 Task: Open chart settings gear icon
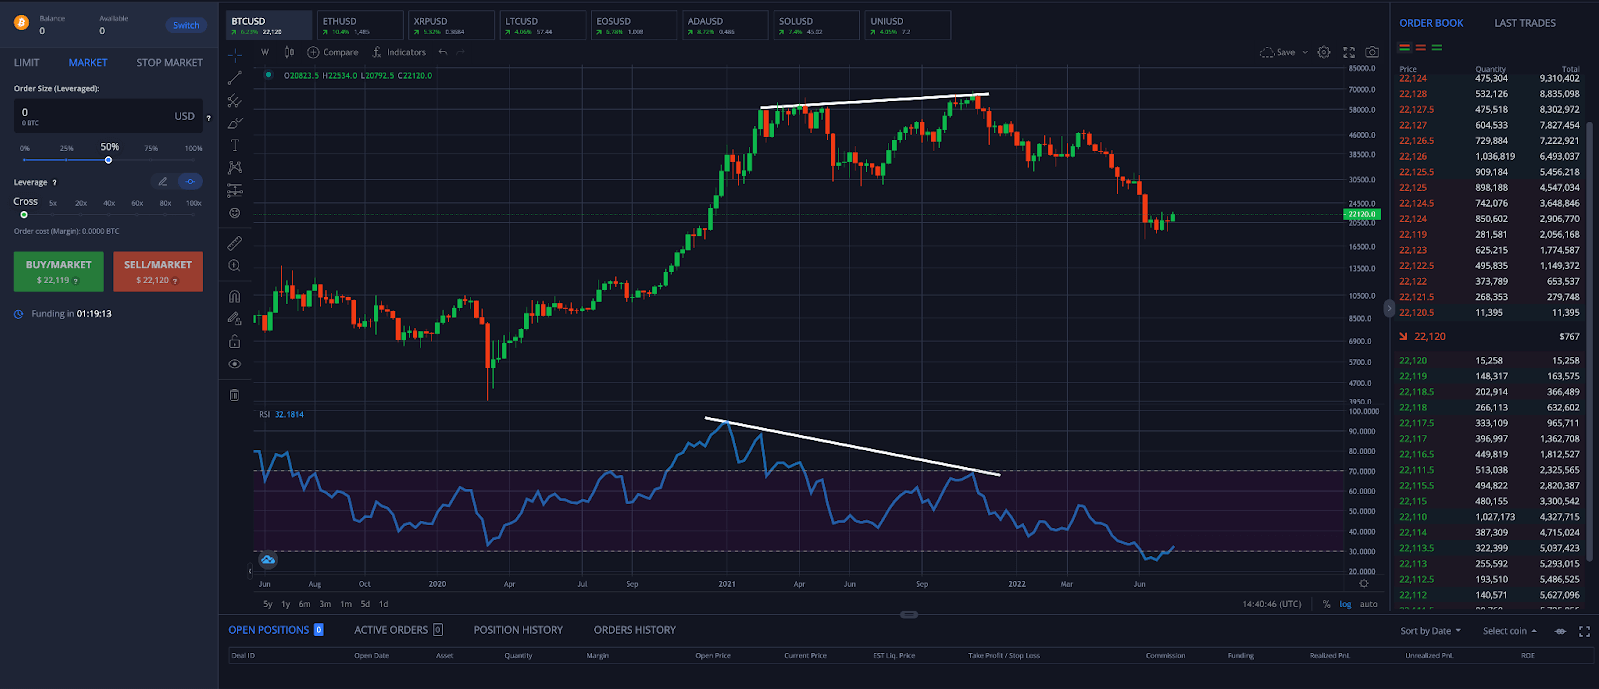[x=1324, y=52]
